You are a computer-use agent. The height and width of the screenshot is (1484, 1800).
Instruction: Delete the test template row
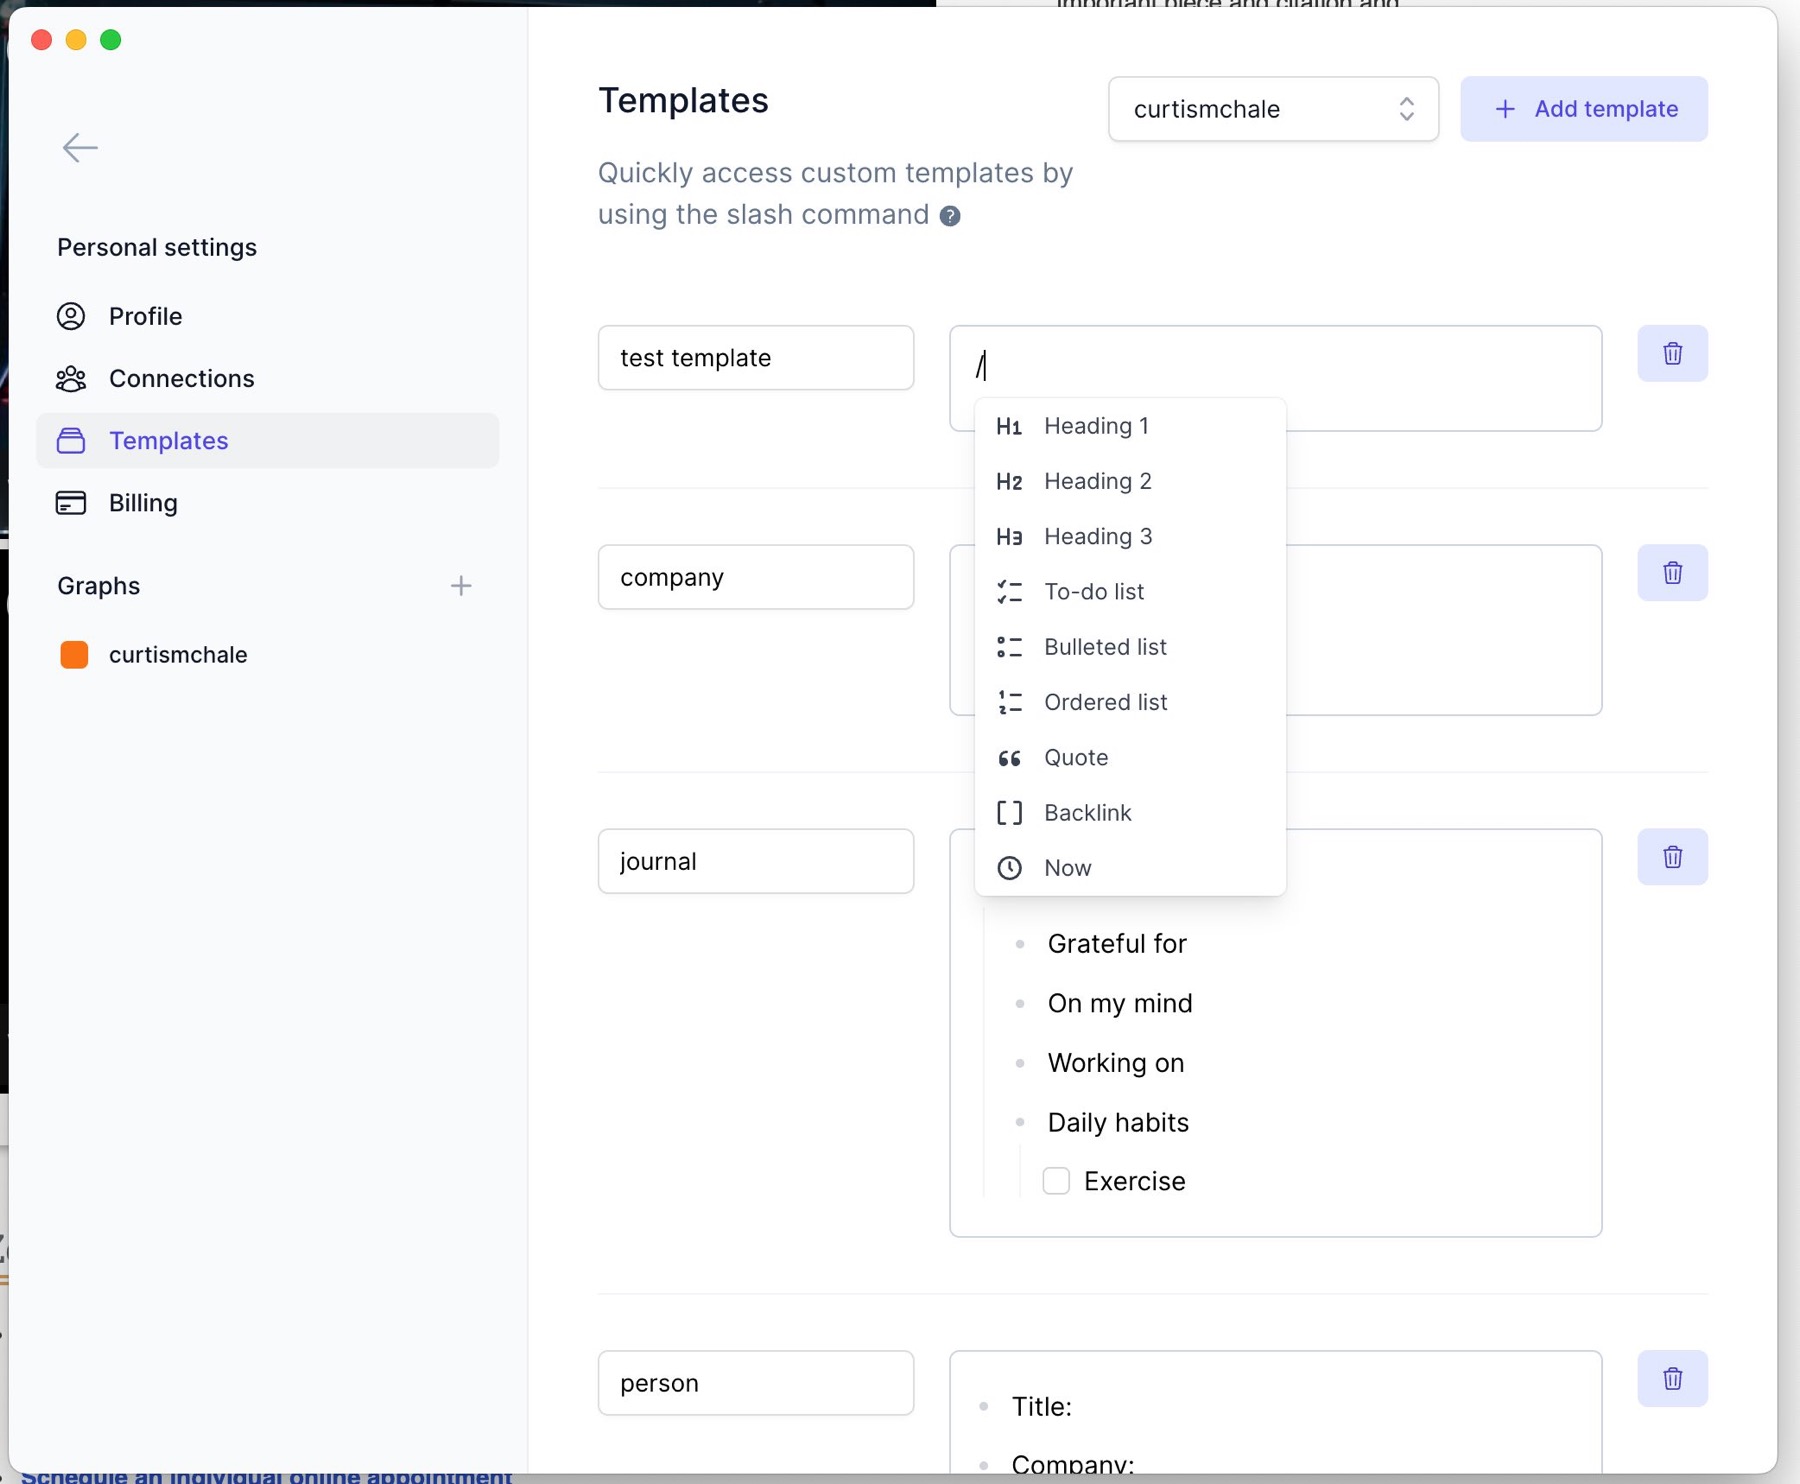point(1672,354)
